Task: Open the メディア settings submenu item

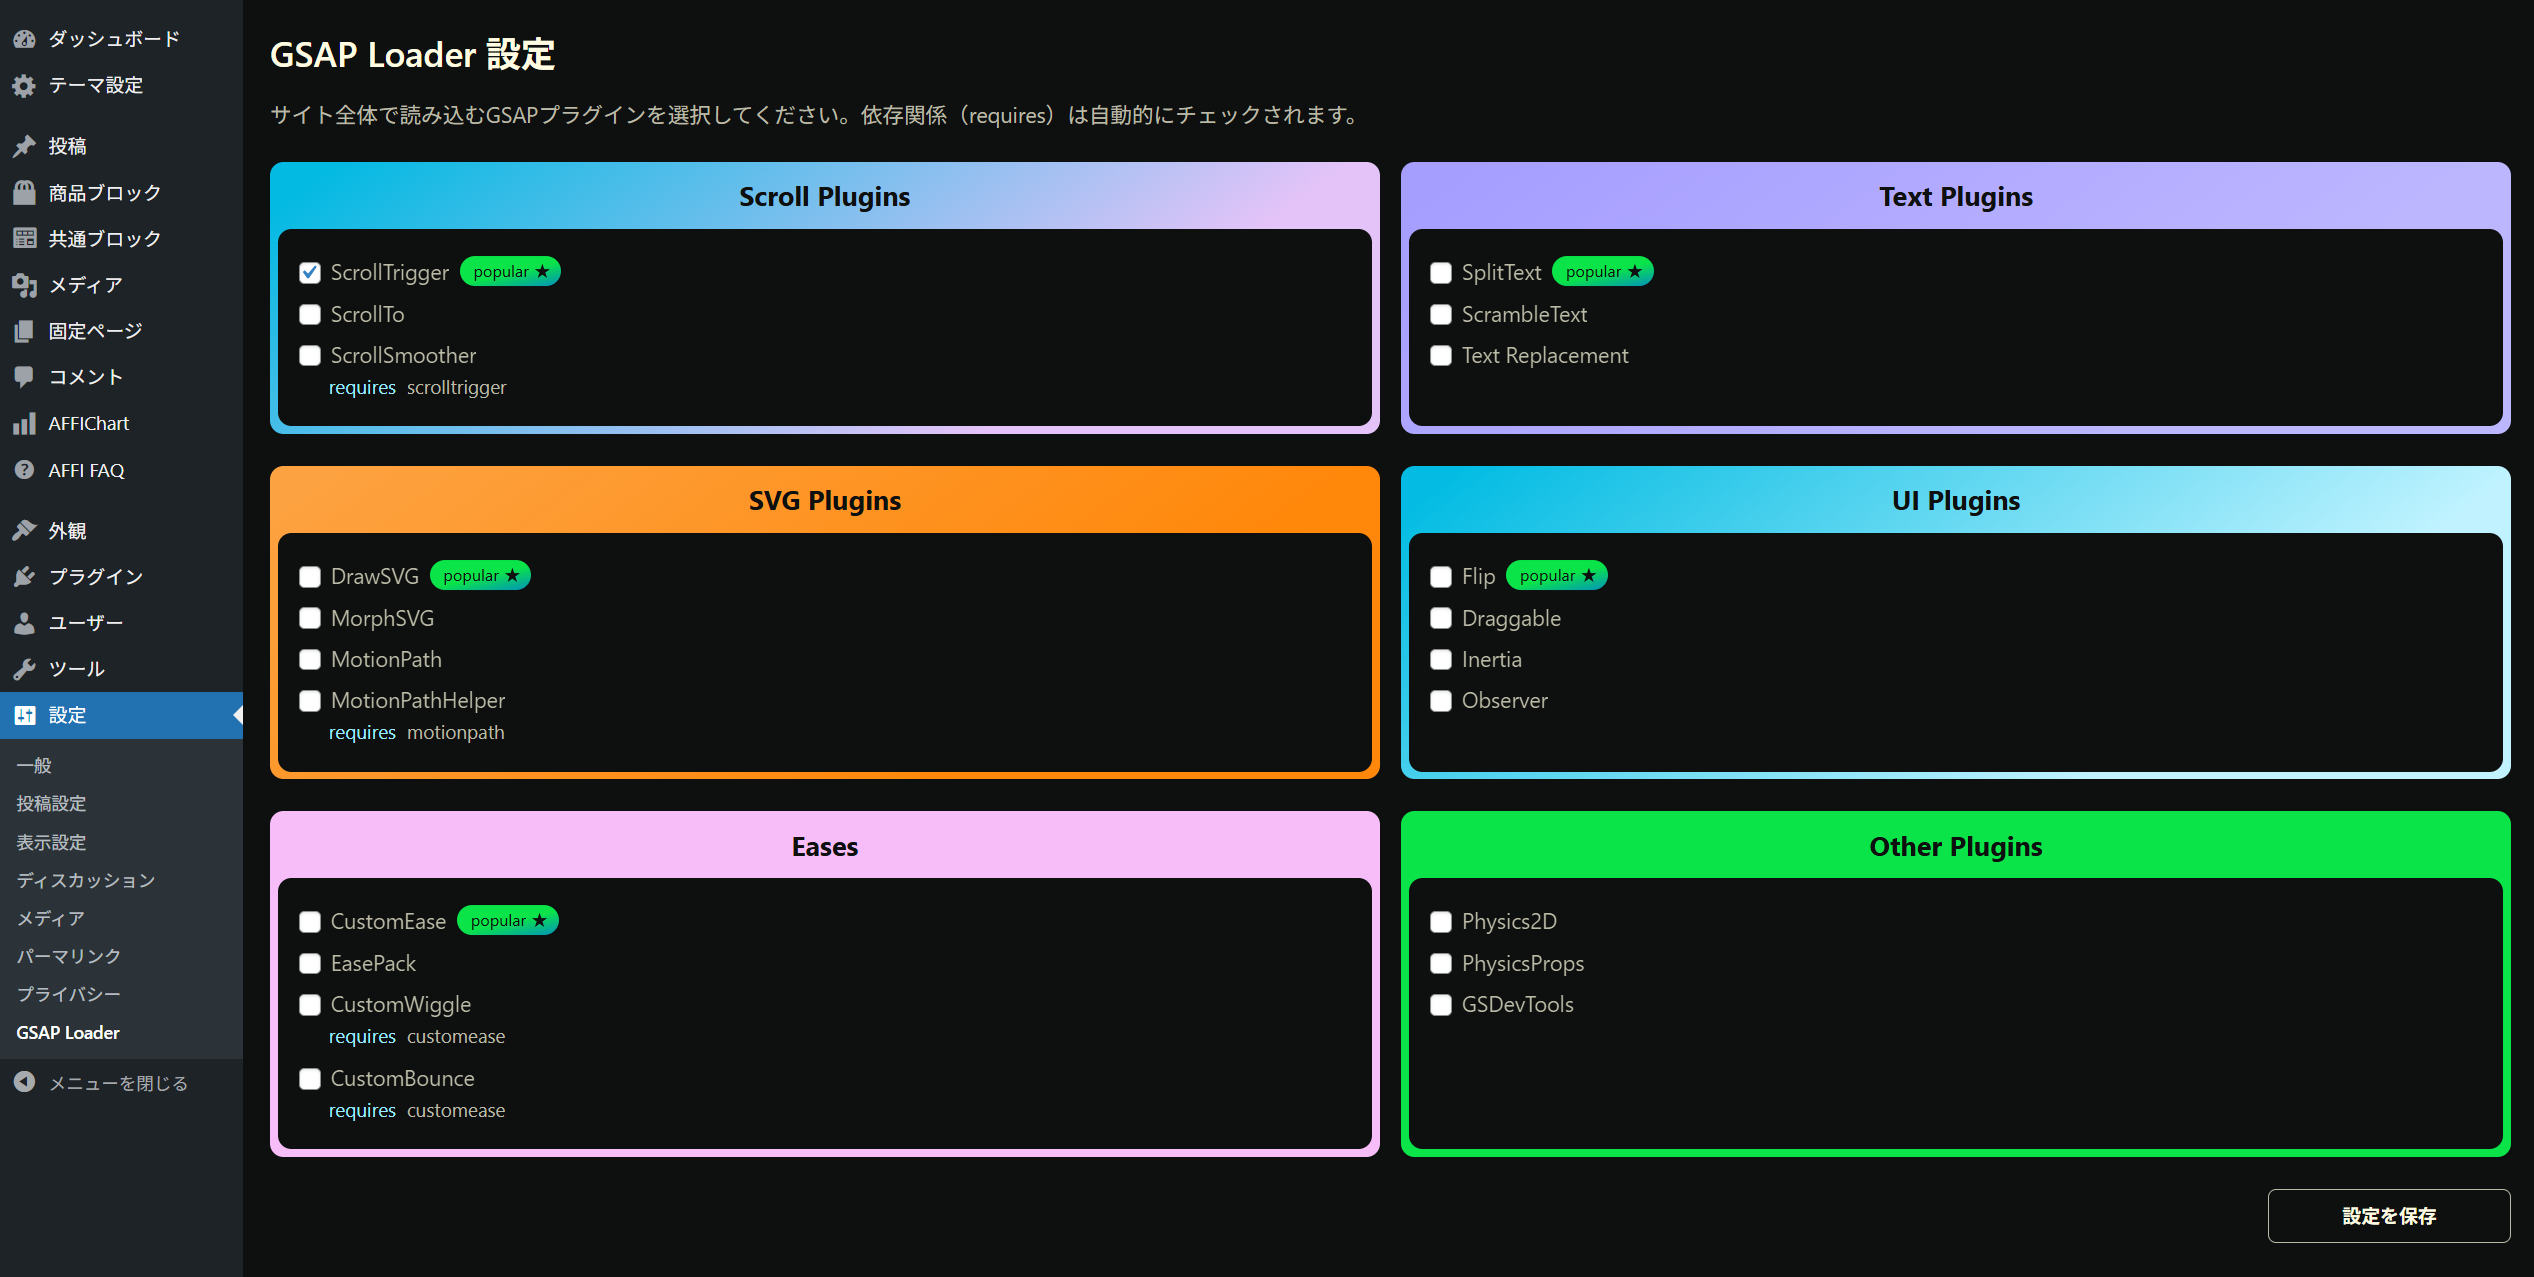Action: pyautogui.click(x=51, y=918)
